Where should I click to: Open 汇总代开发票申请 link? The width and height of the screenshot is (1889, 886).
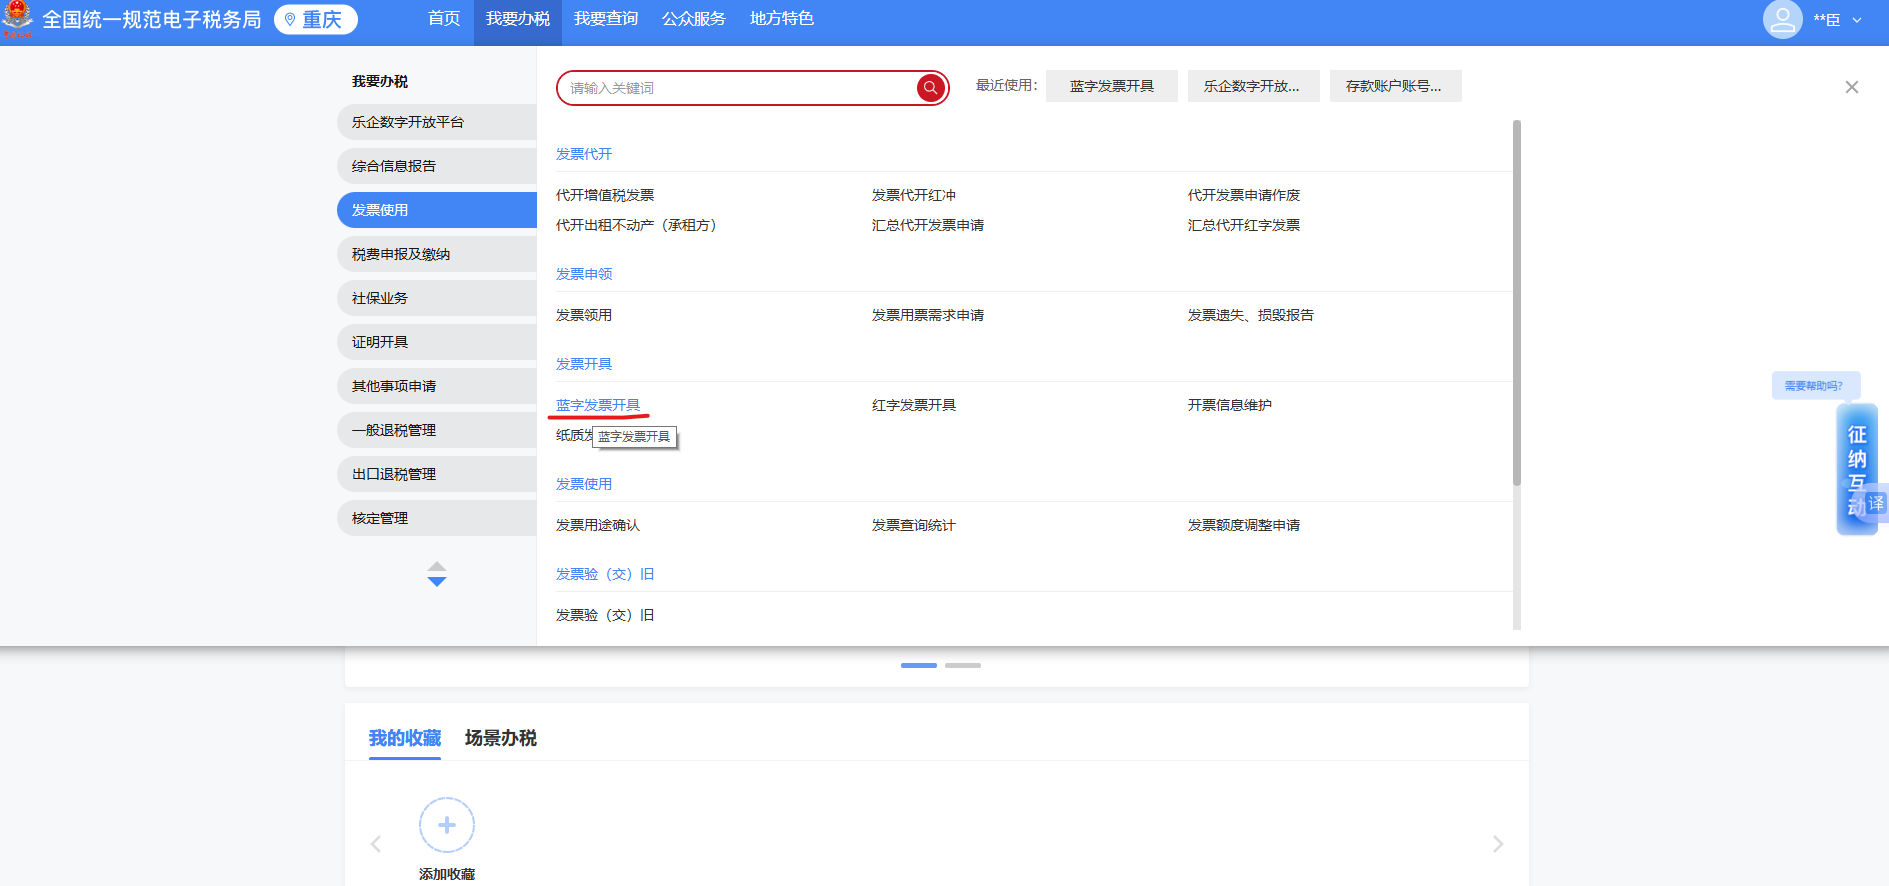(x=928, y=225)
